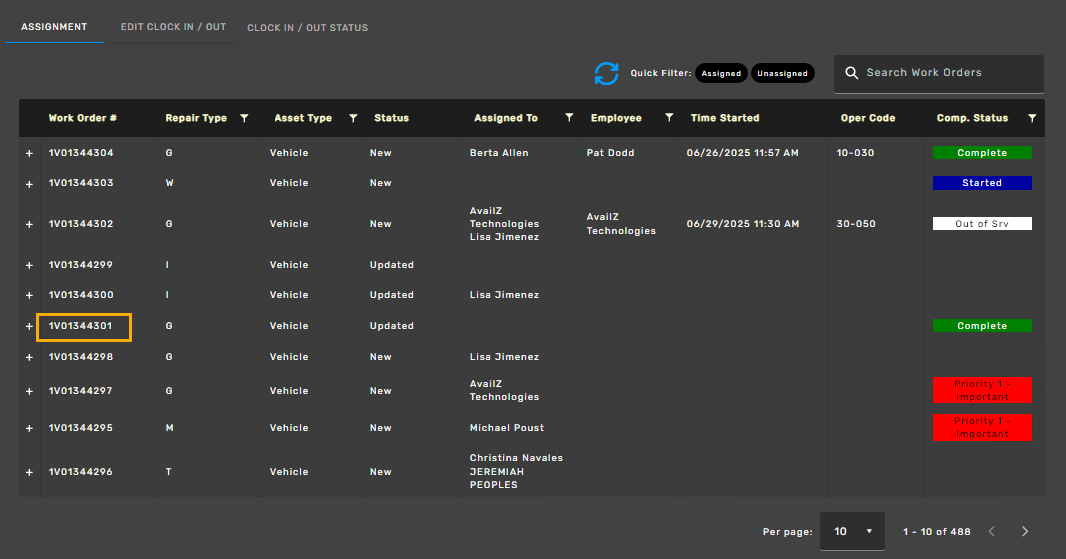The height and width of the screenshot is (559, 1066).
Task: Expand work order 1V01344304 row
Action: pyautogui.click(x=29, y=153)
